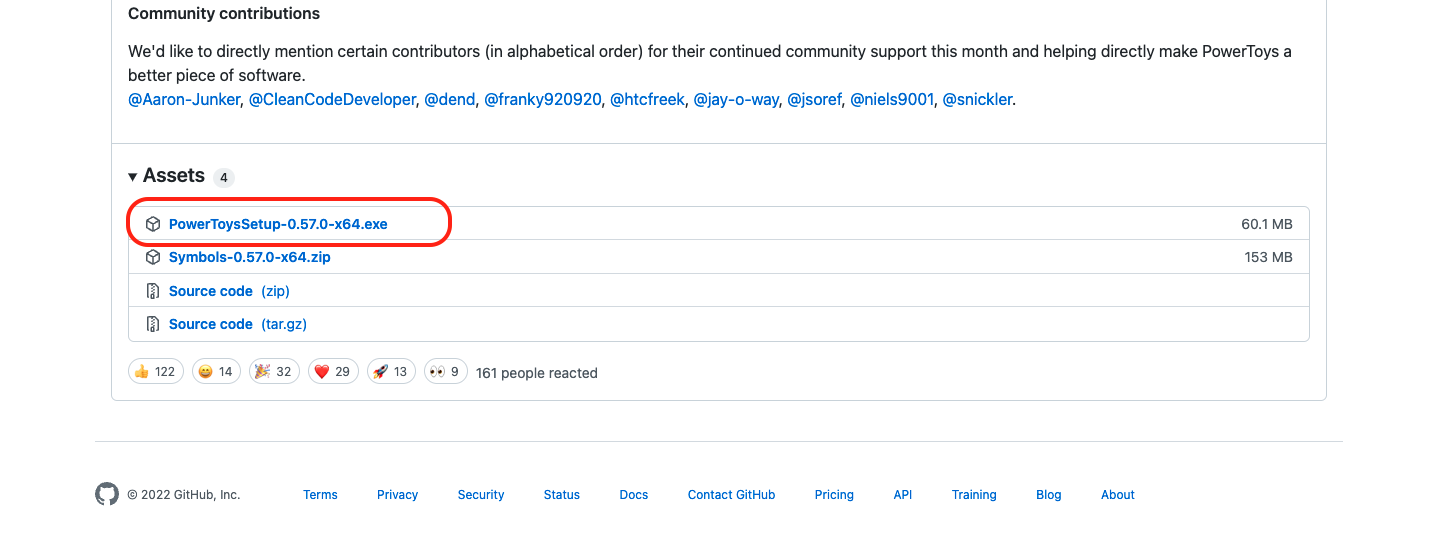Open @CleanCodeDeveloper profile link

click(x=332, y=99)
